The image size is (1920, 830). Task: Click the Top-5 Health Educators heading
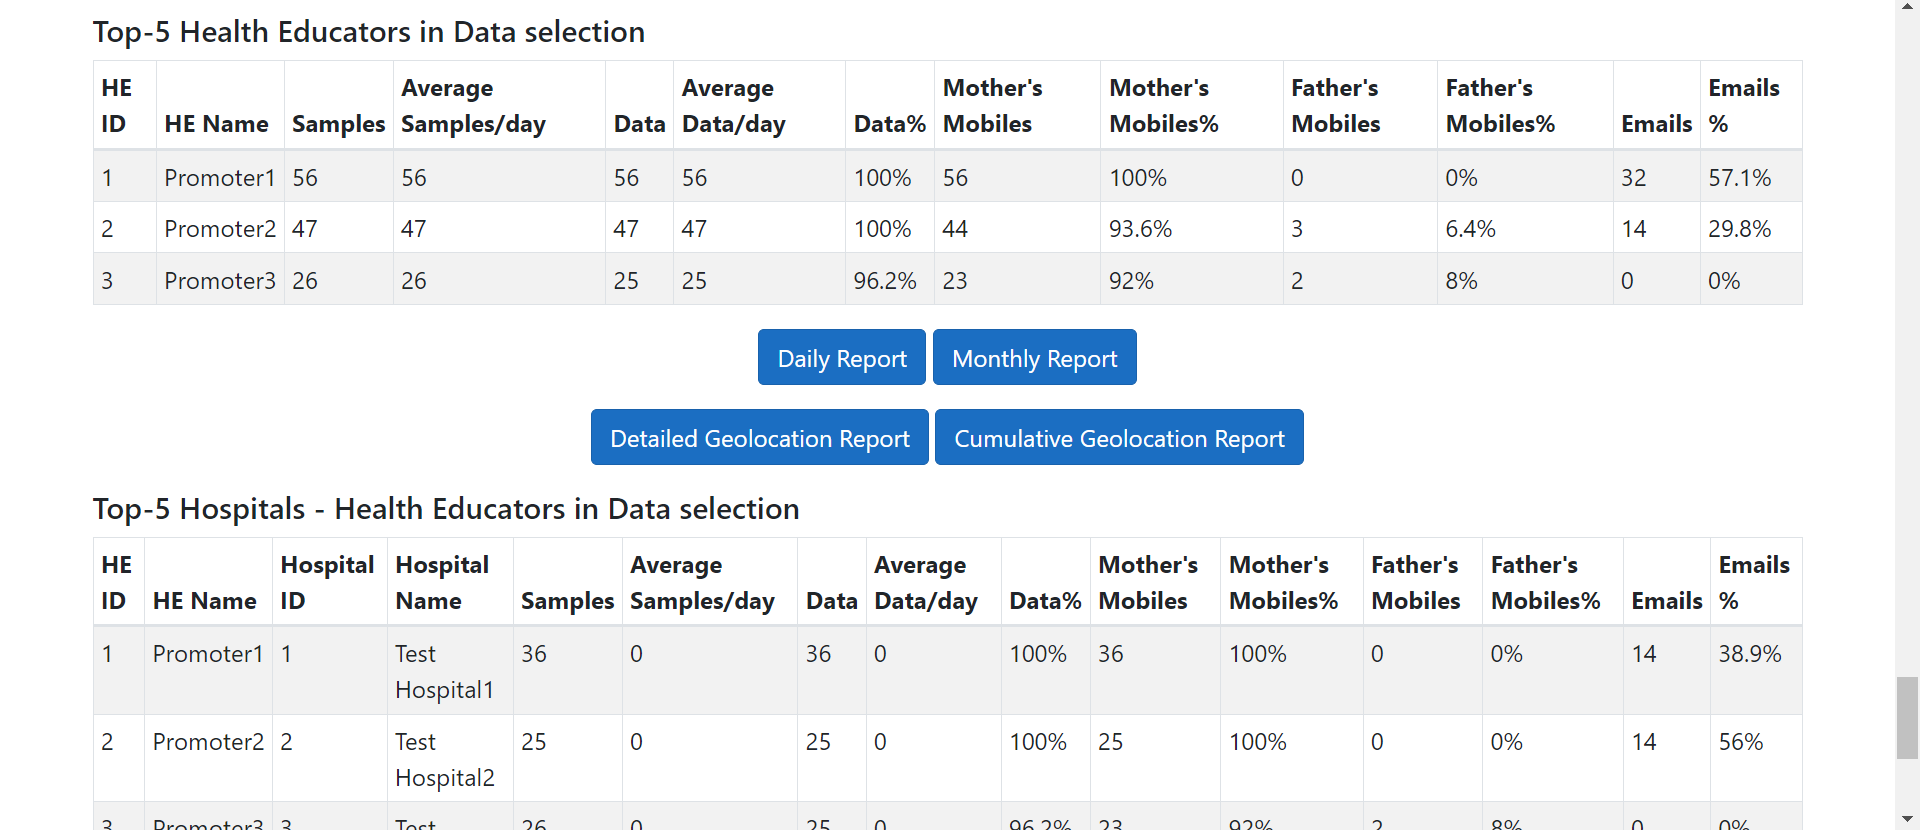coord(369,32)
